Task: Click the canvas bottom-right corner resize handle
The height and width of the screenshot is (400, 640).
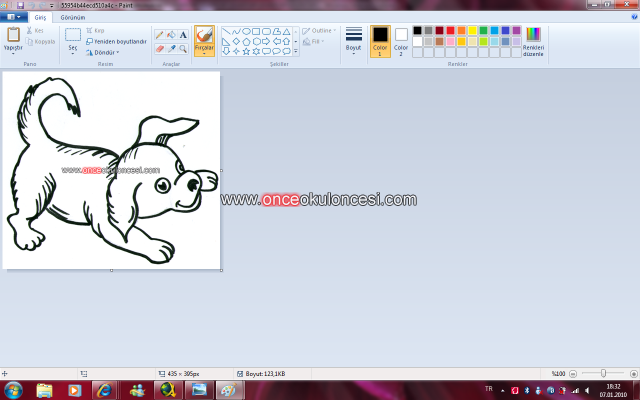Action: 221,270
